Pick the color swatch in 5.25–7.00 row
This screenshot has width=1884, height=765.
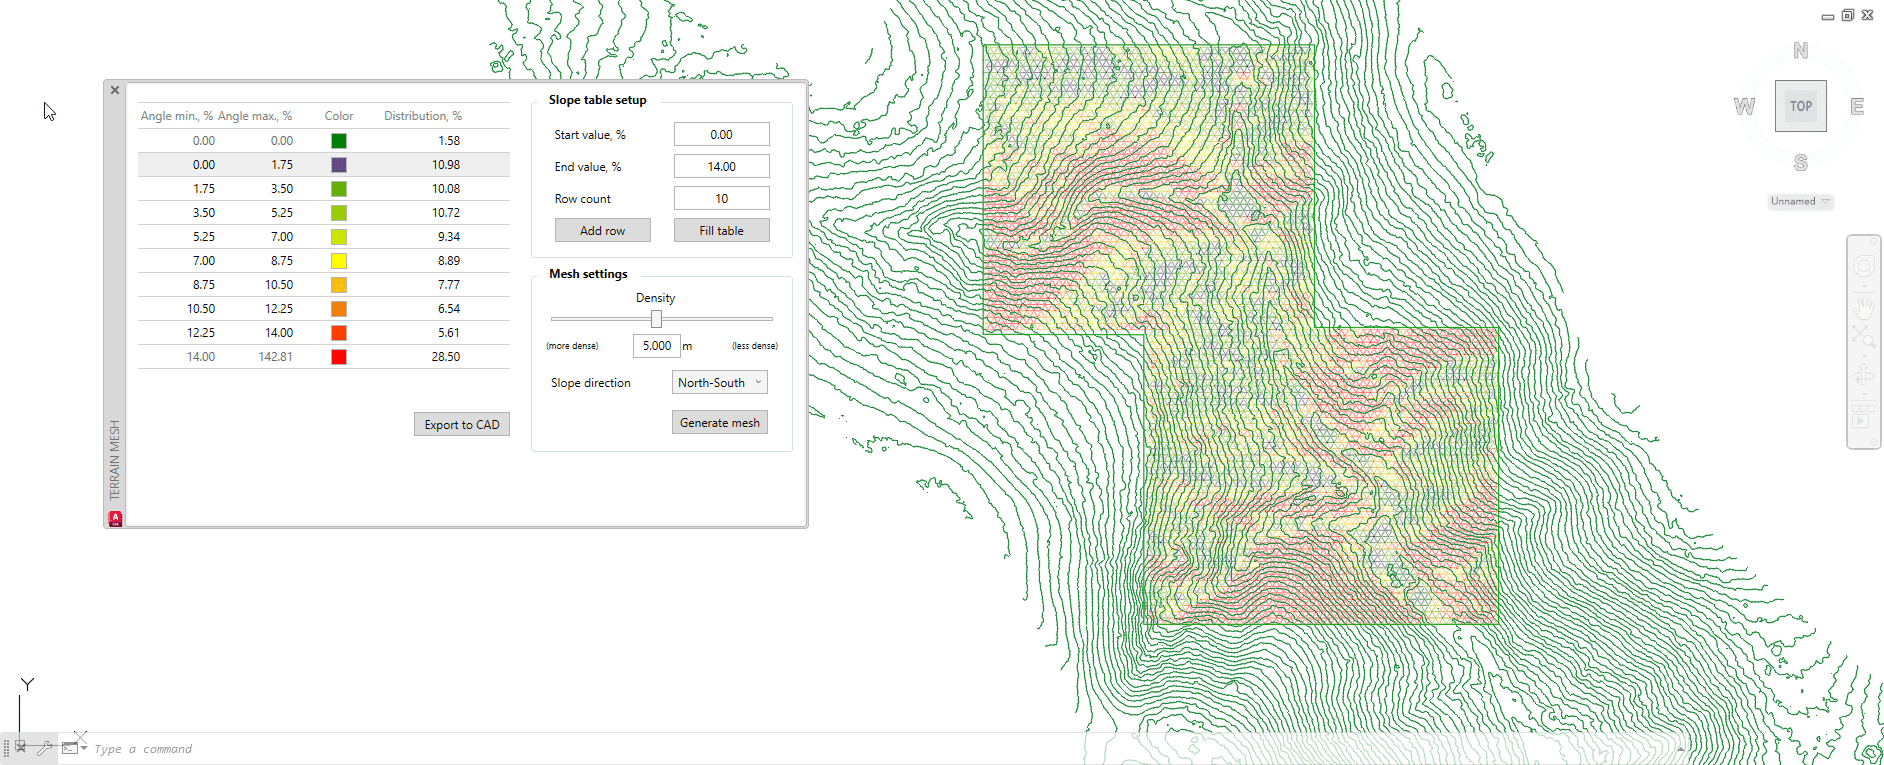point(339,237)
